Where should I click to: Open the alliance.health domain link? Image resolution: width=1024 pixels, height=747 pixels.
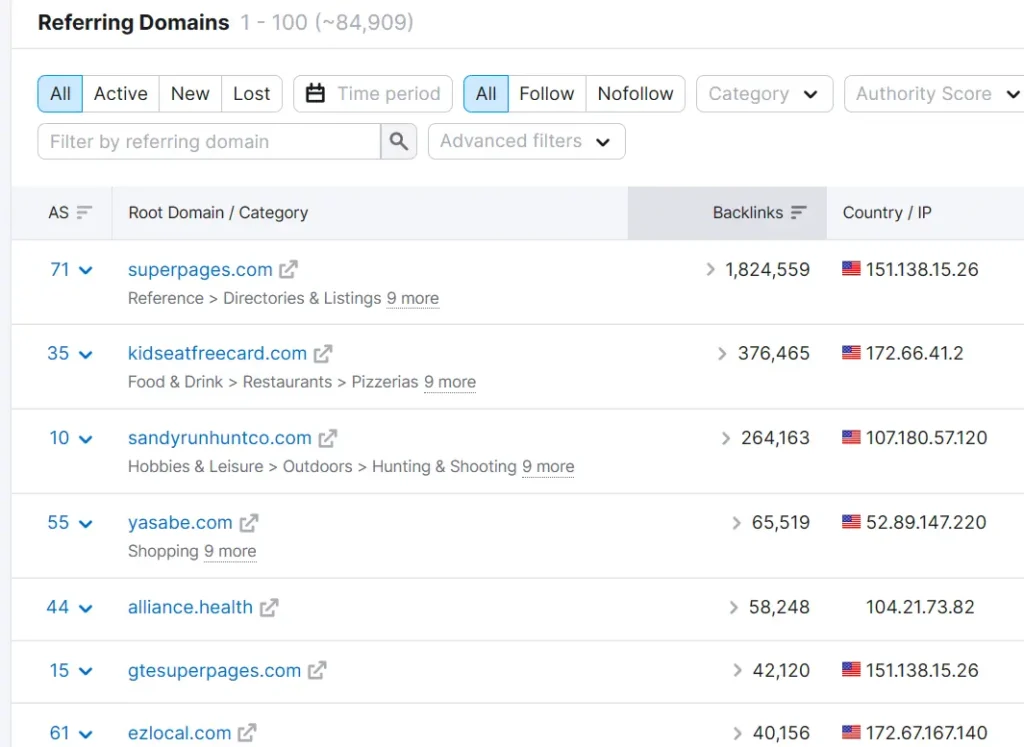pos(190,607)
